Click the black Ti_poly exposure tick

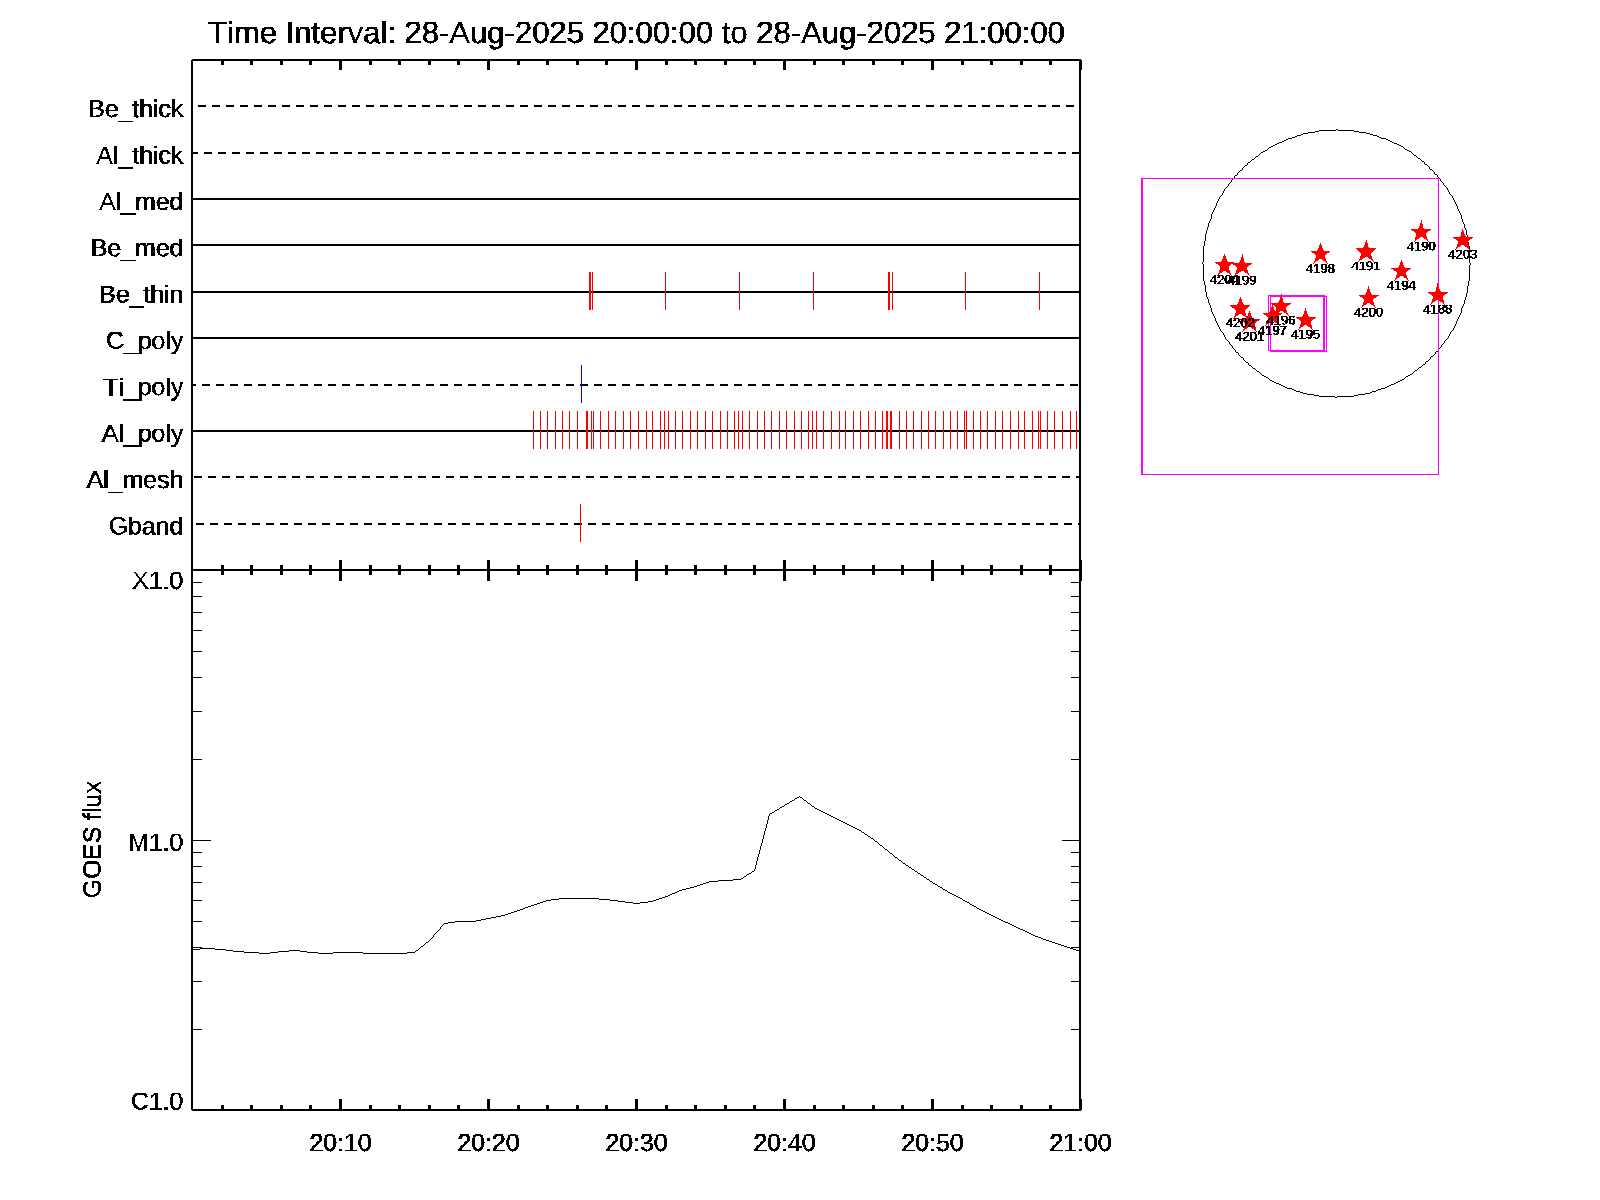(x=581, y=384)
